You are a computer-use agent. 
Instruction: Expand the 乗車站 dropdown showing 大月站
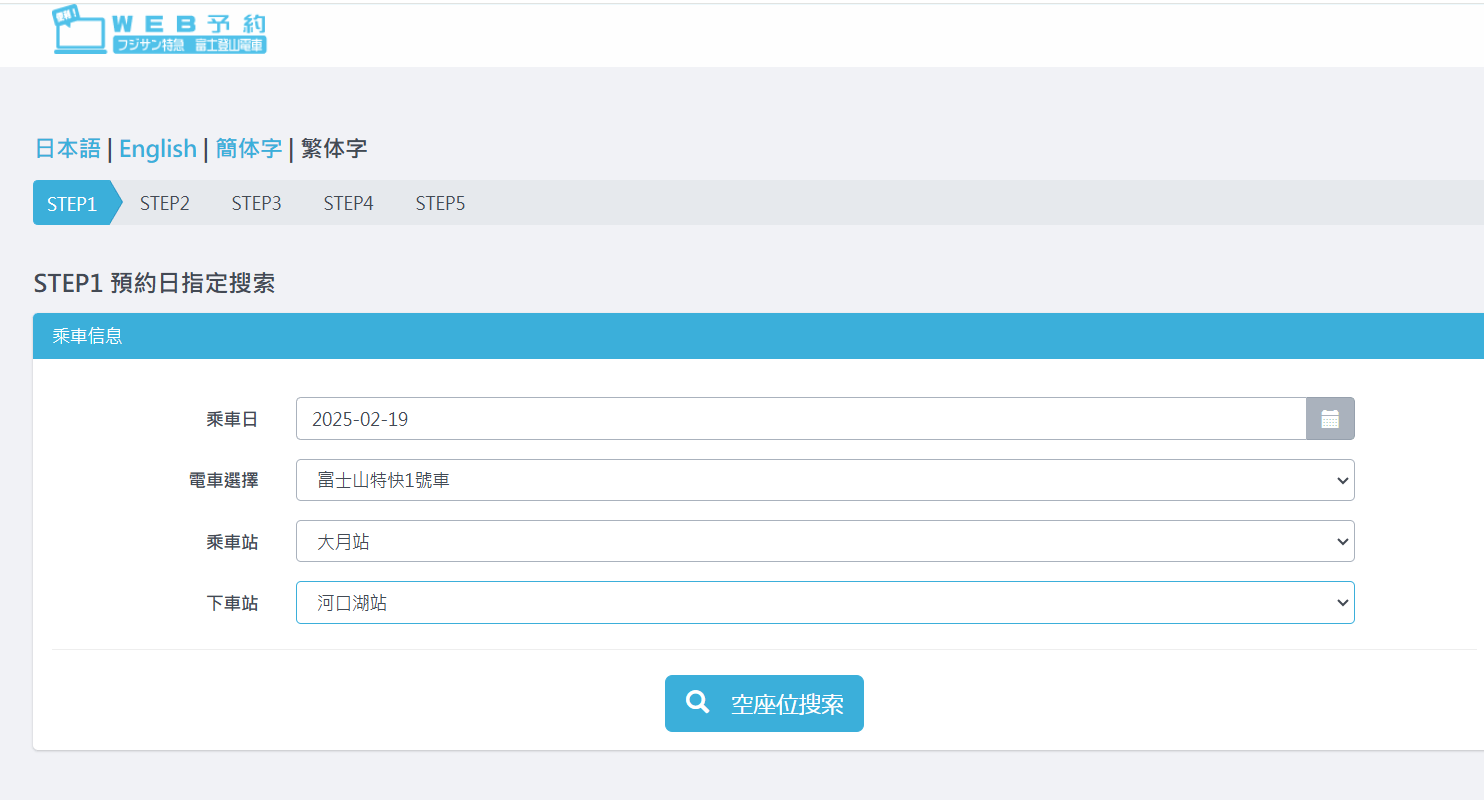(824, 541)
